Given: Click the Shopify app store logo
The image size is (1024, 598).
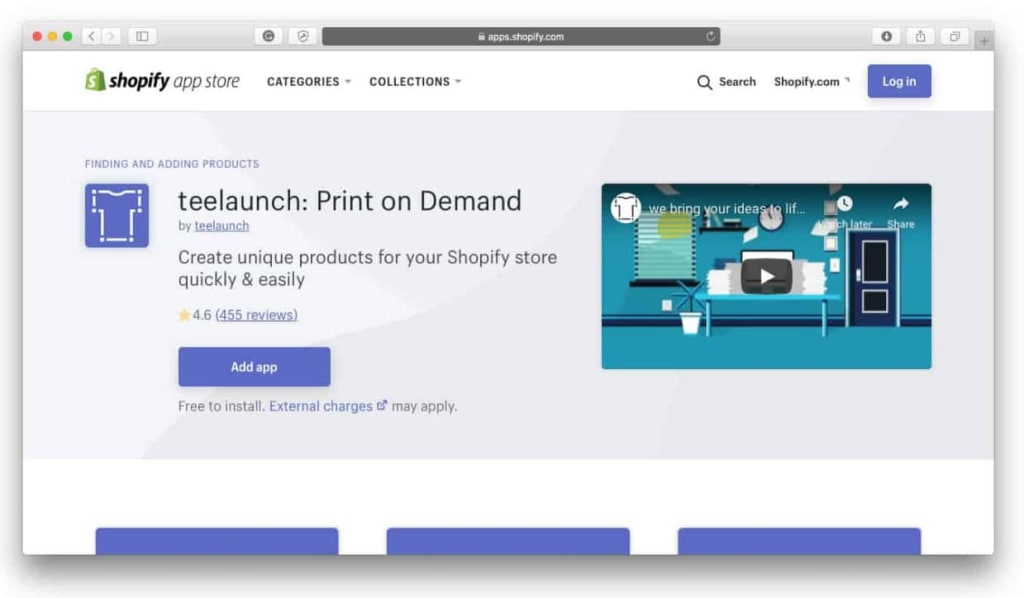Looking at the screenshot, I should 162,81.
